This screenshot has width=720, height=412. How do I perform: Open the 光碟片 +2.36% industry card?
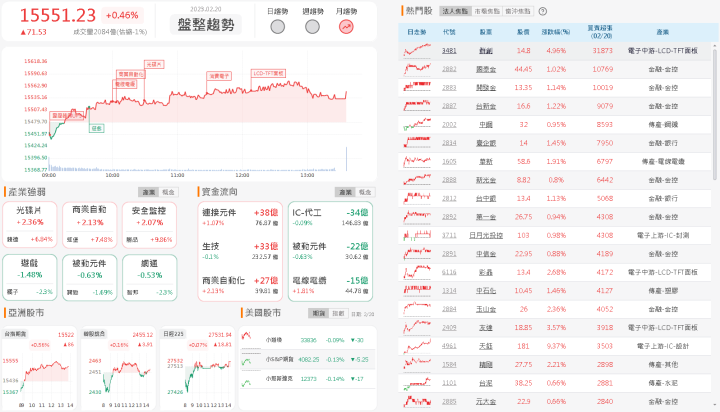[30, 225]
